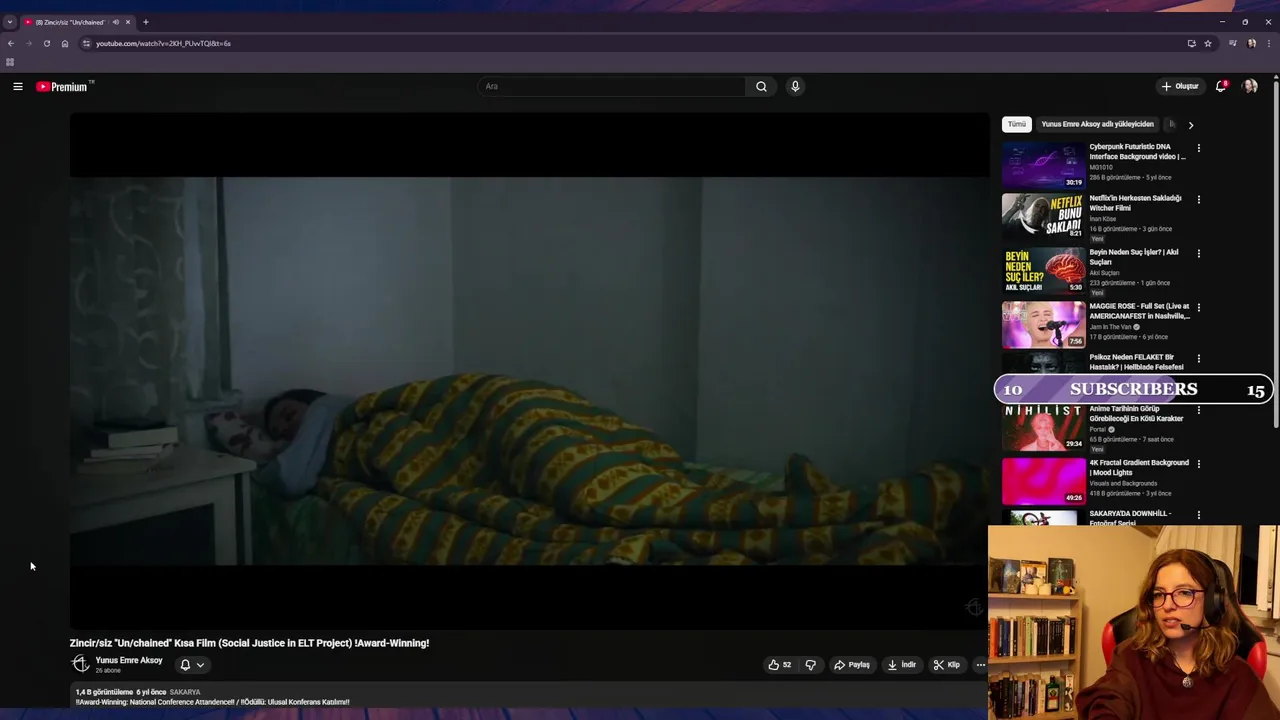1280x720 pixels.
Task: Open Yunus Emre Aksoy channel avatar
Action: click(80, 664)
